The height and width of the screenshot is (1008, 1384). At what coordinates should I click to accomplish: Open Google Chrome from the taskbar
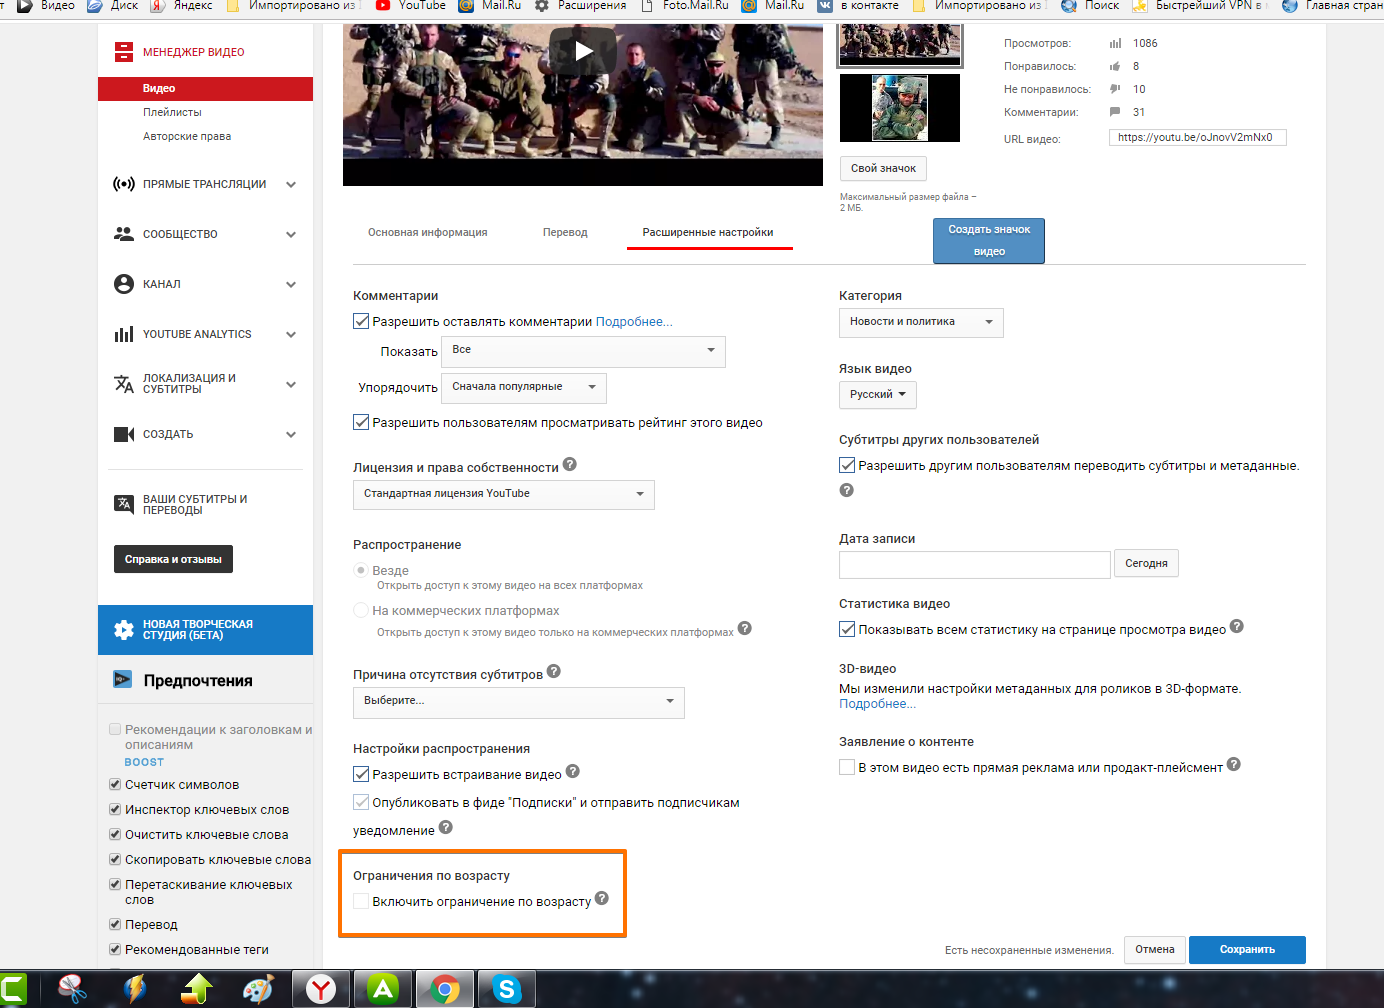coord(445,989)
